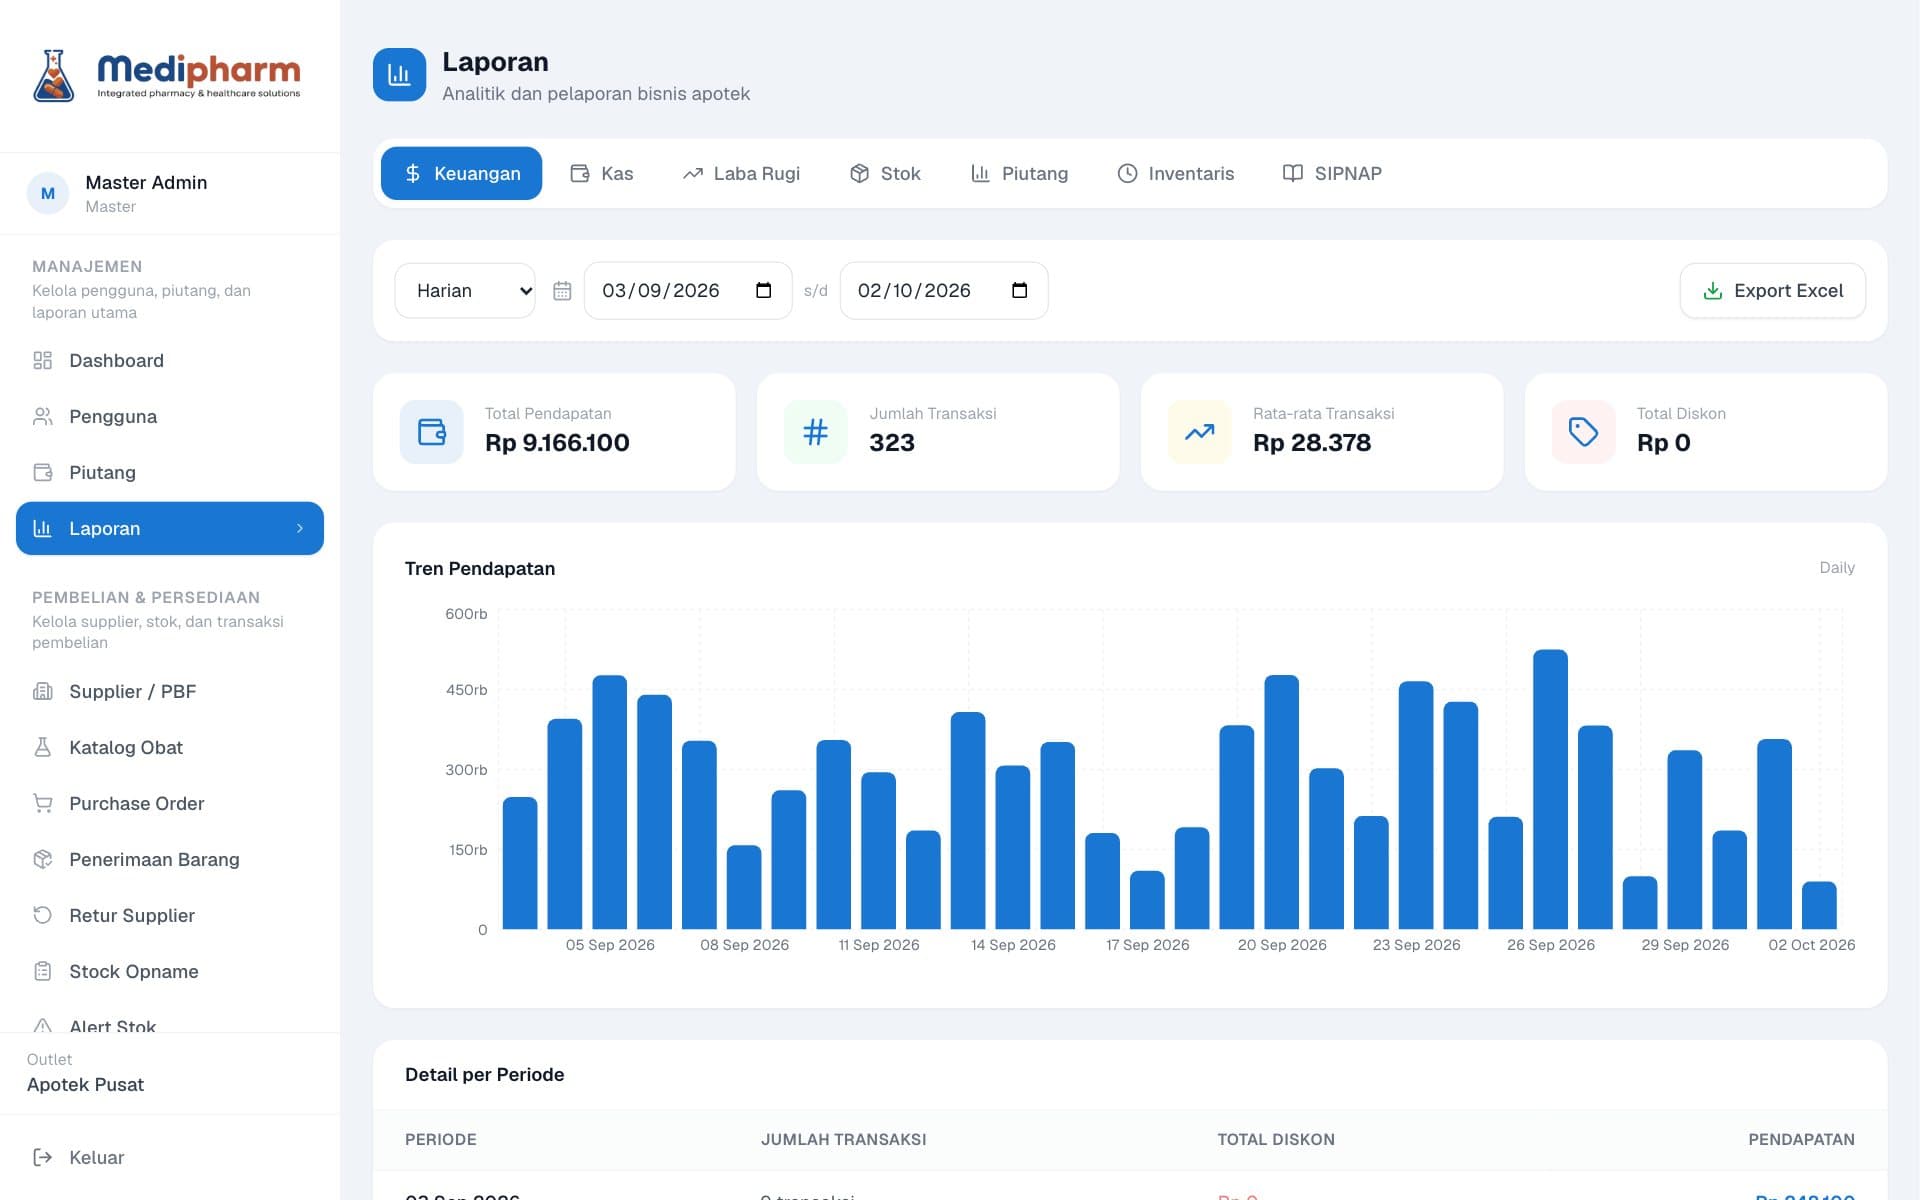This screenshot has height=1200, width=1920.
Task: Click the tallest bar at 26 Sep 2026
Action: 1550,789
